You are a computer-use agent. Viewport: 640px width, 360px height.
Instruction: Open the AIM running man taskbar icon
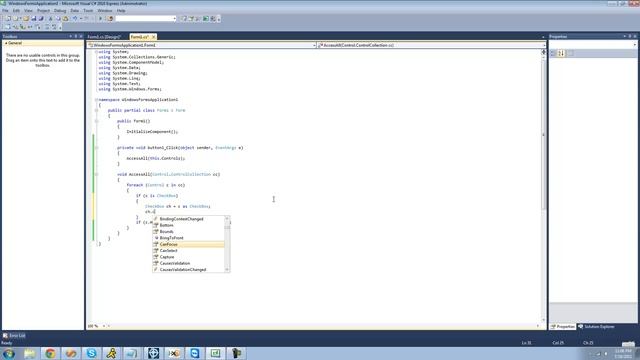pos(112,353)
